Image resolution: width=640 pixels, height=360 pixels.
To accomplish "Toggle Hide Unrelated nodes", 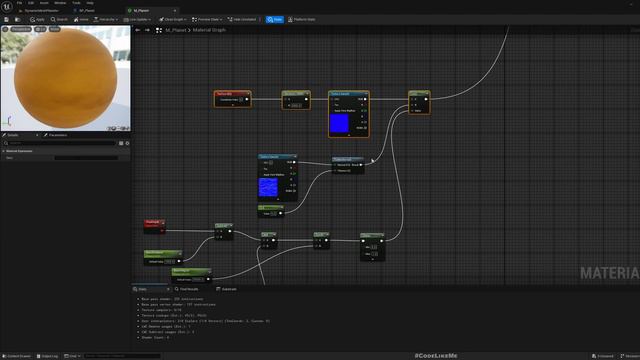I will 242,19.
